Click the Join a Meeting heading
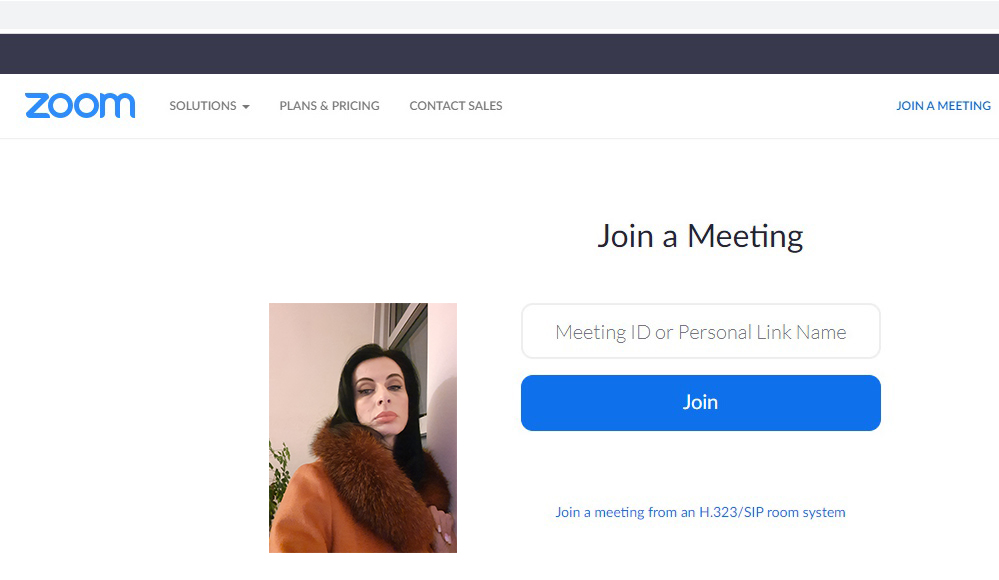Screen dimensions: 999x580 pyautogui.click(x=700, y=236)
